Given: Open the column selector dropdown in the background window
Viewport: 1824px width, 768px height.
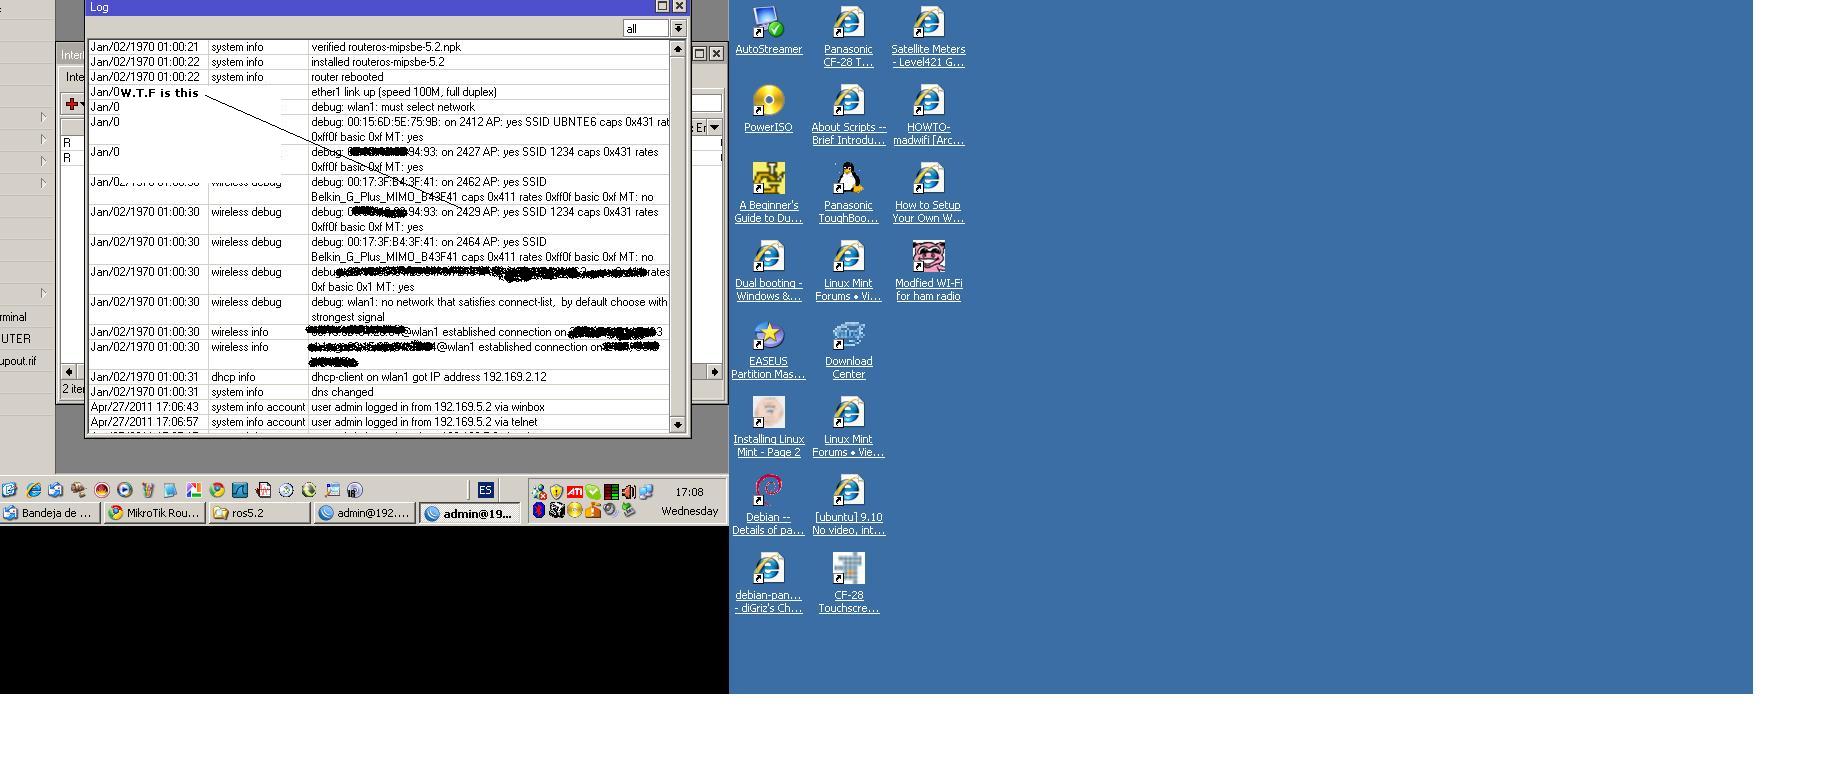Looking at the screenshot, I should pyautogui.click(x=714, y=127).
